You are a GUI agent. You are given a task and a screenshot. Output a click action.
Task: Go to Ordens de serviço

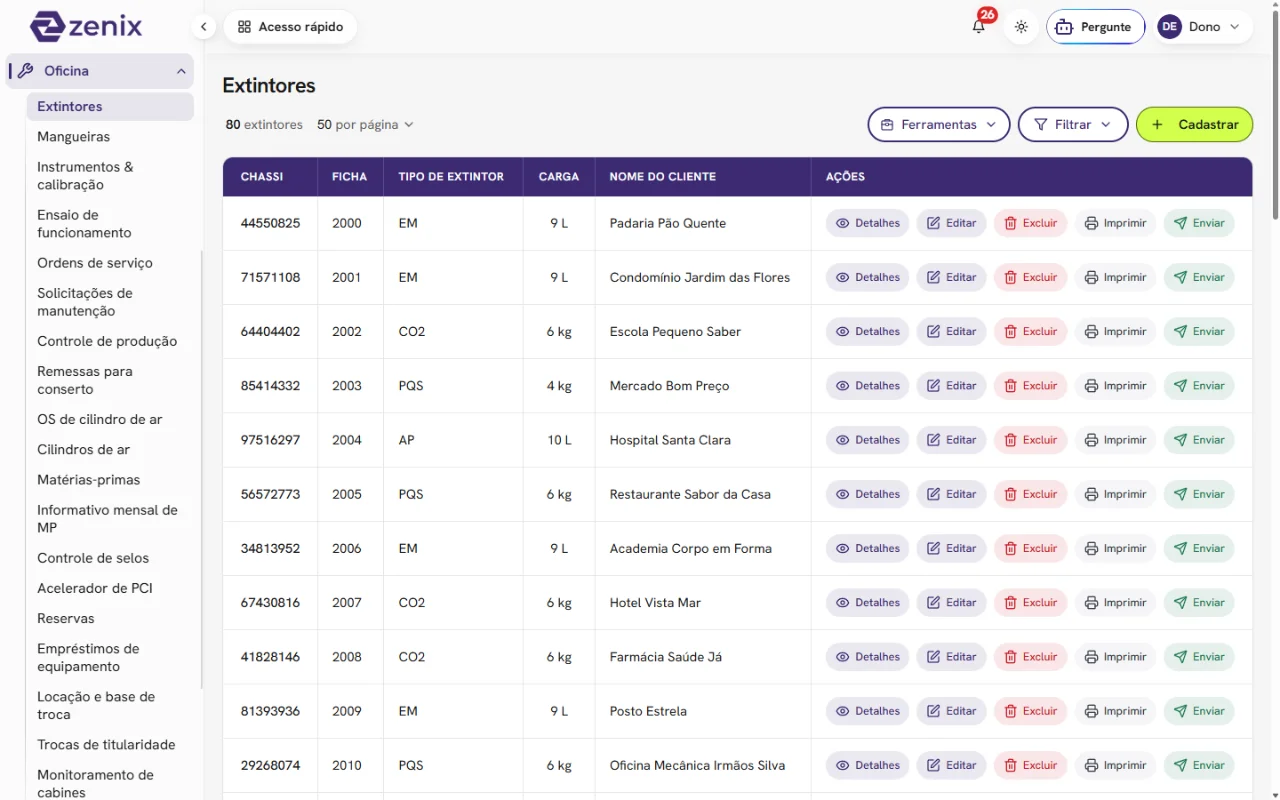pyautogui.click(x=95, y=263)
